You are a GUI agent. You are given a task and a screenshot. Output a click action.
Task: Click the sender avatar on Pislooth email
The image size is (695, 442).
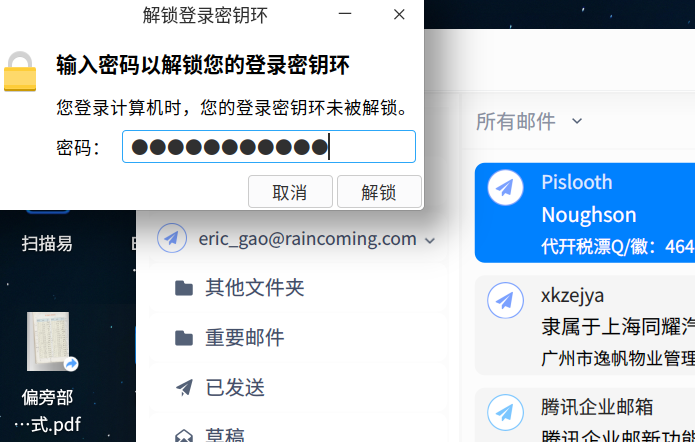(x=505, y=188)
